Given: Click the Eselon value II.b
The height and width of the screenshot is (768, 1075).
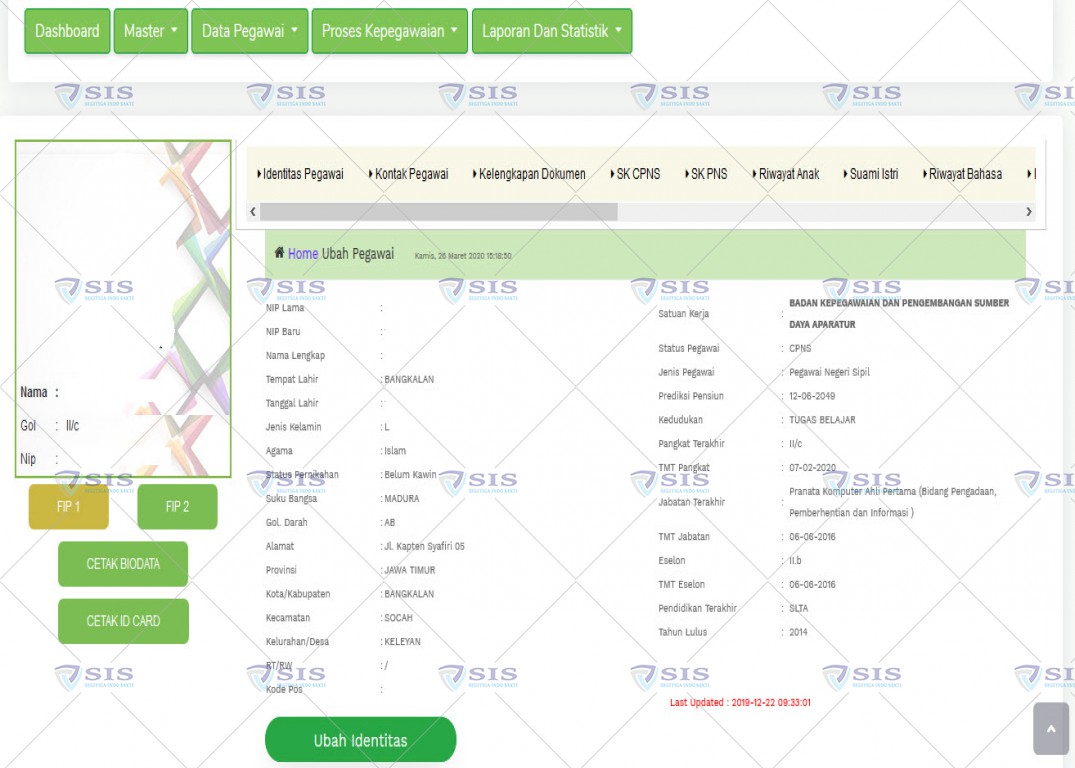Looking at the screenshot, I should (795, 560).
